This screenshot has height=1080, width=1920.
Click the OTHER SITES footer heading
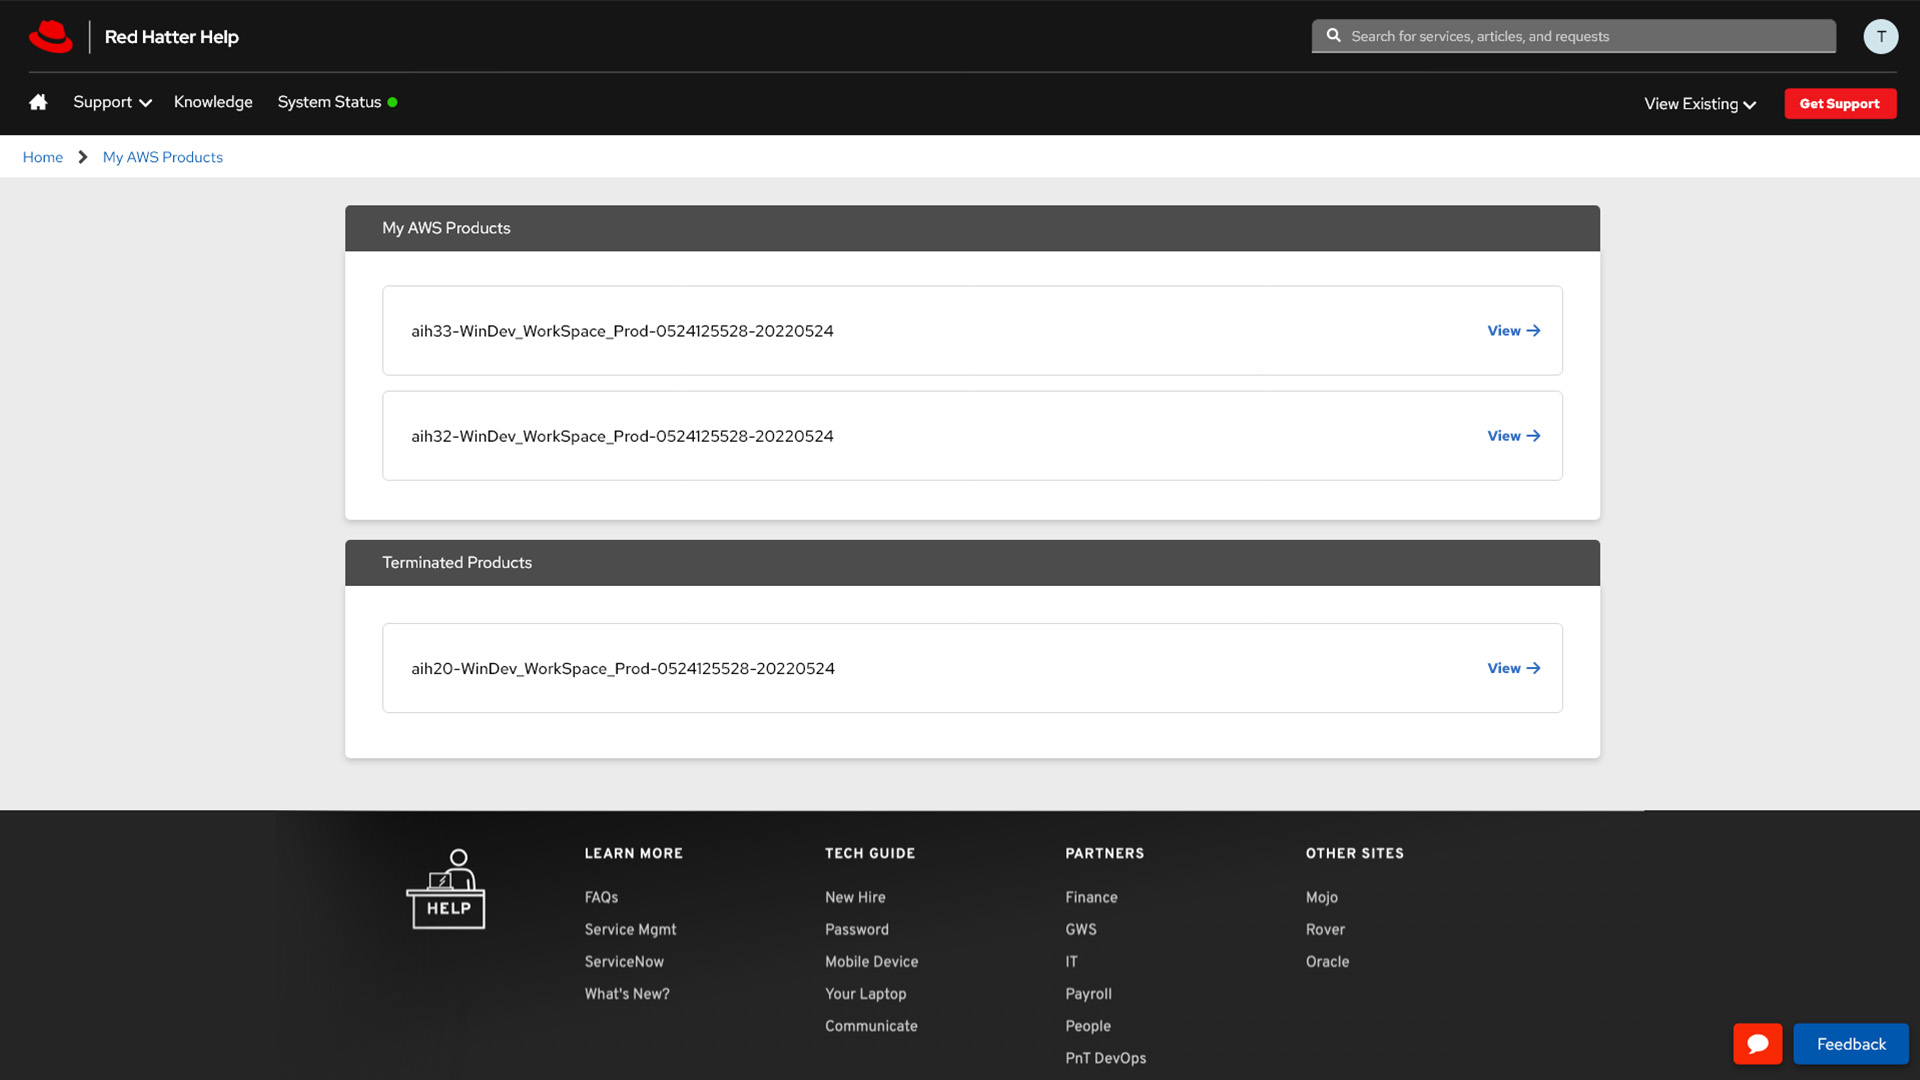pyautogui.click(x=1354, y=853)
